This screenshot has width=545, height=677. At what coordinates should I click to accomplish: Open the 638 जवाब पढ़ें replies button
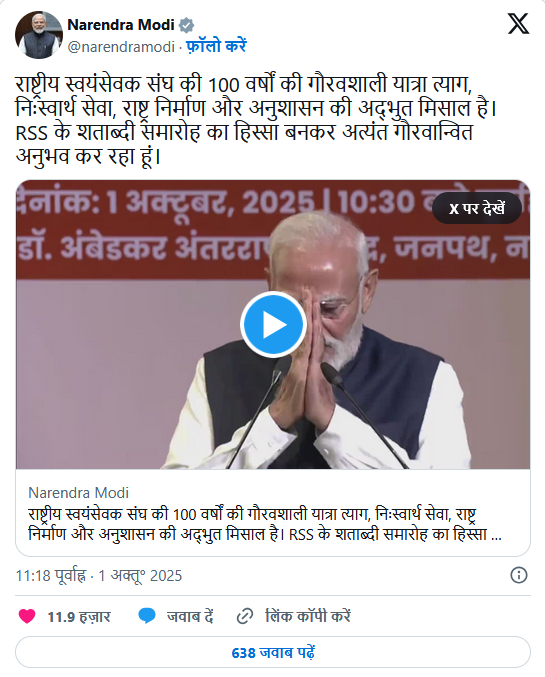[273, 652]
